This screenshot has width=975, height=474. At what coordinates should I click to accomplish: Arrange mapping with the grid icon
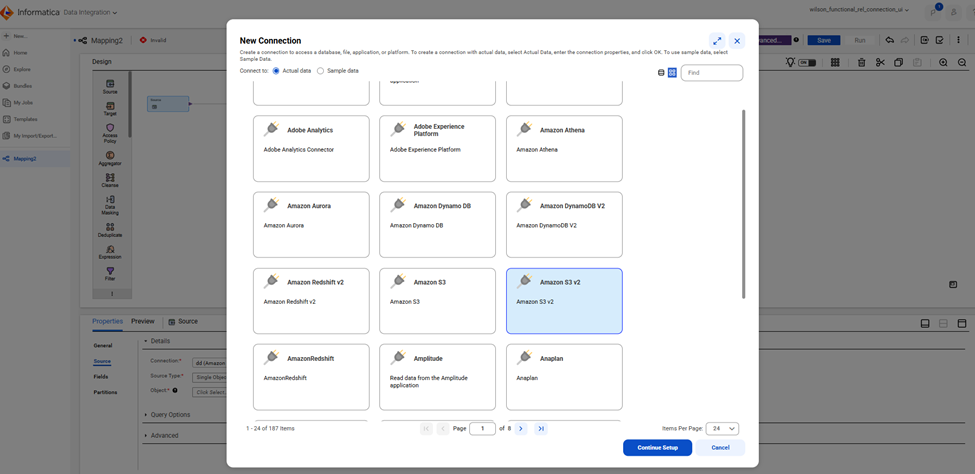click(x=835, y=62)
